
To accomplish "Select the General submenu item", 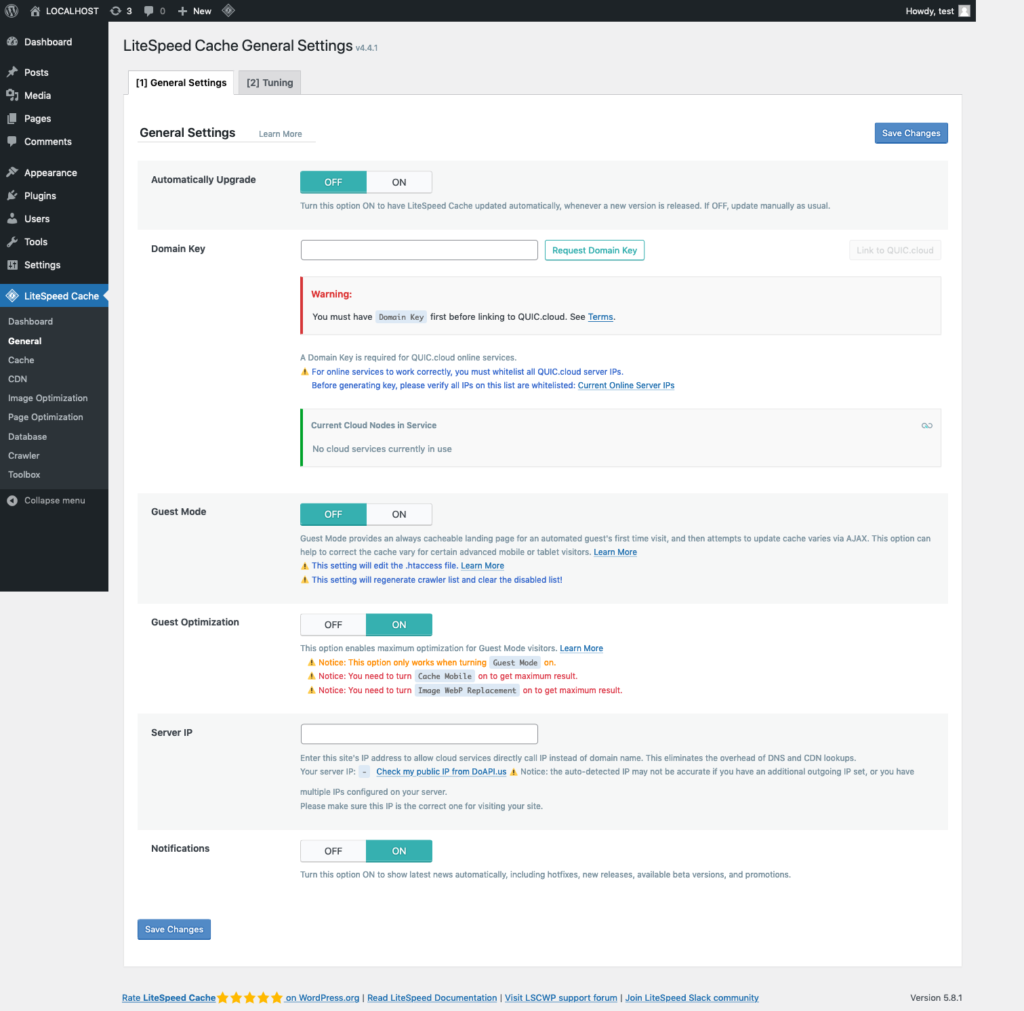I will pyautogui.click(x=25, y=341).
